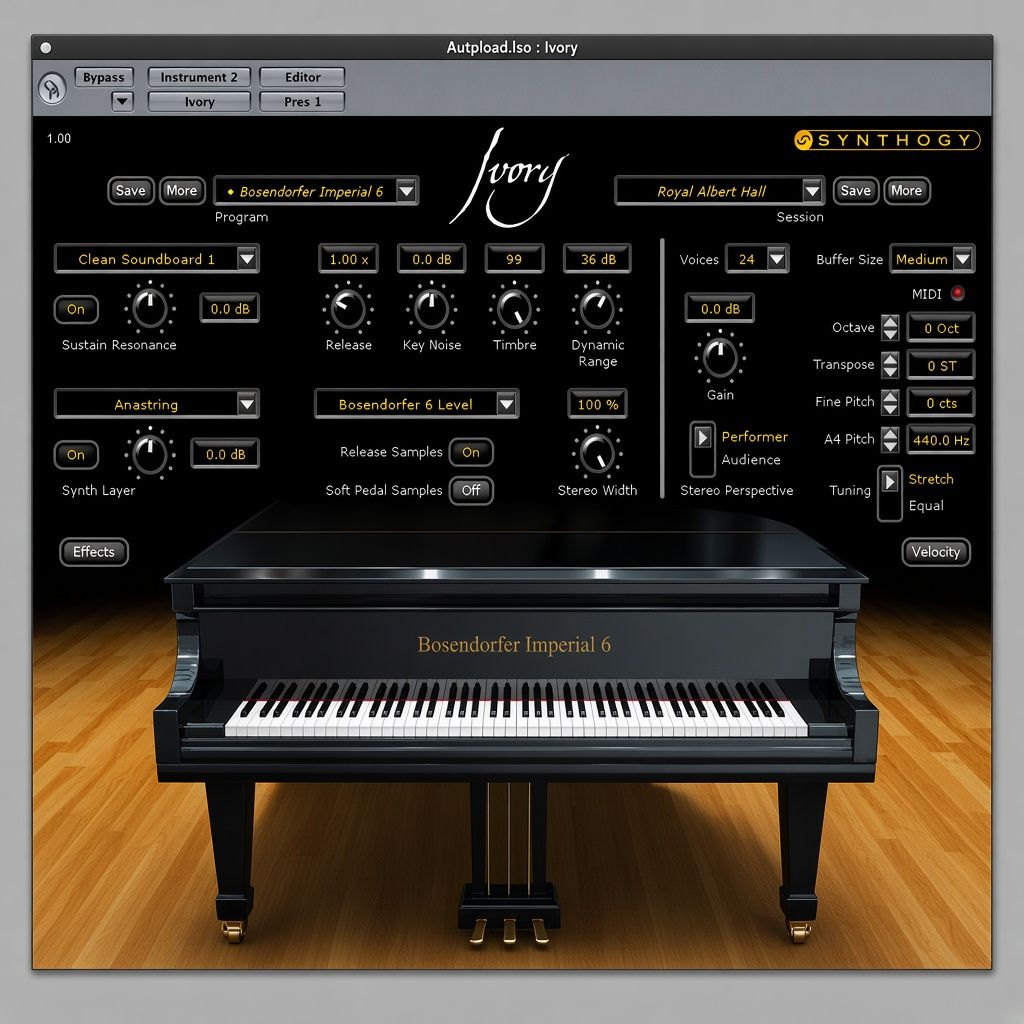This screenshot has height=1024, width=1024.
Task: Open the Voices 24 dropdown
Action: (758, 259)
